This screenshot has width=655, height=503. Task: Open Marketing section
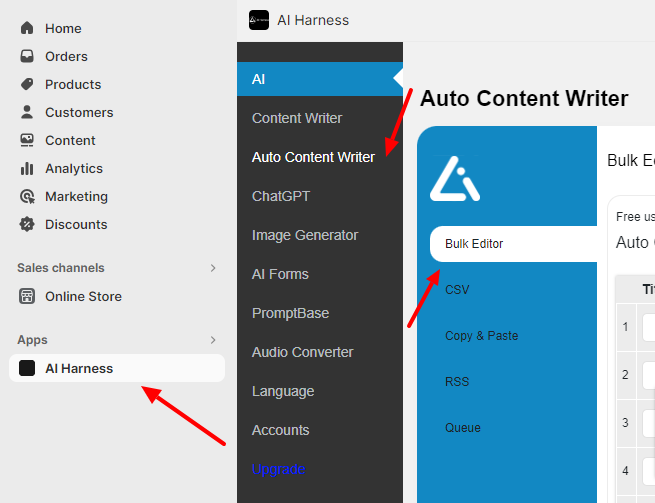(x=76, y=196)
